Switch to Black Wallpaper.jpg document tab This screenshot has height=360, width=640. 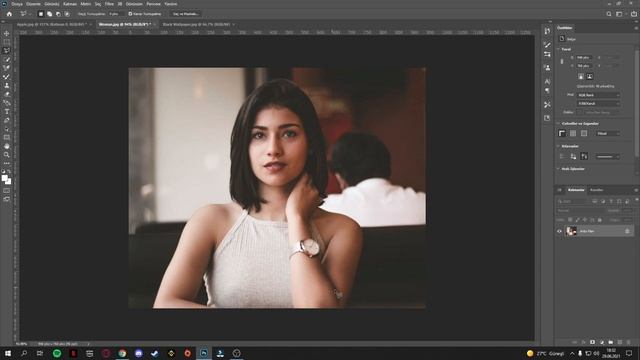tap(196, 24)
